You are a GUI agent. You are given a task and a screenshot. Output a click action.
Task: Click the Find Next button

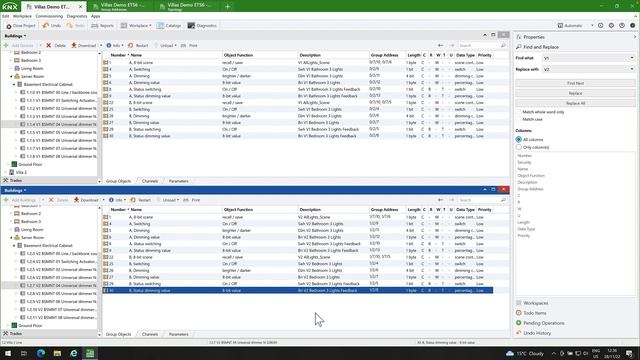click(x=575, y=83)
